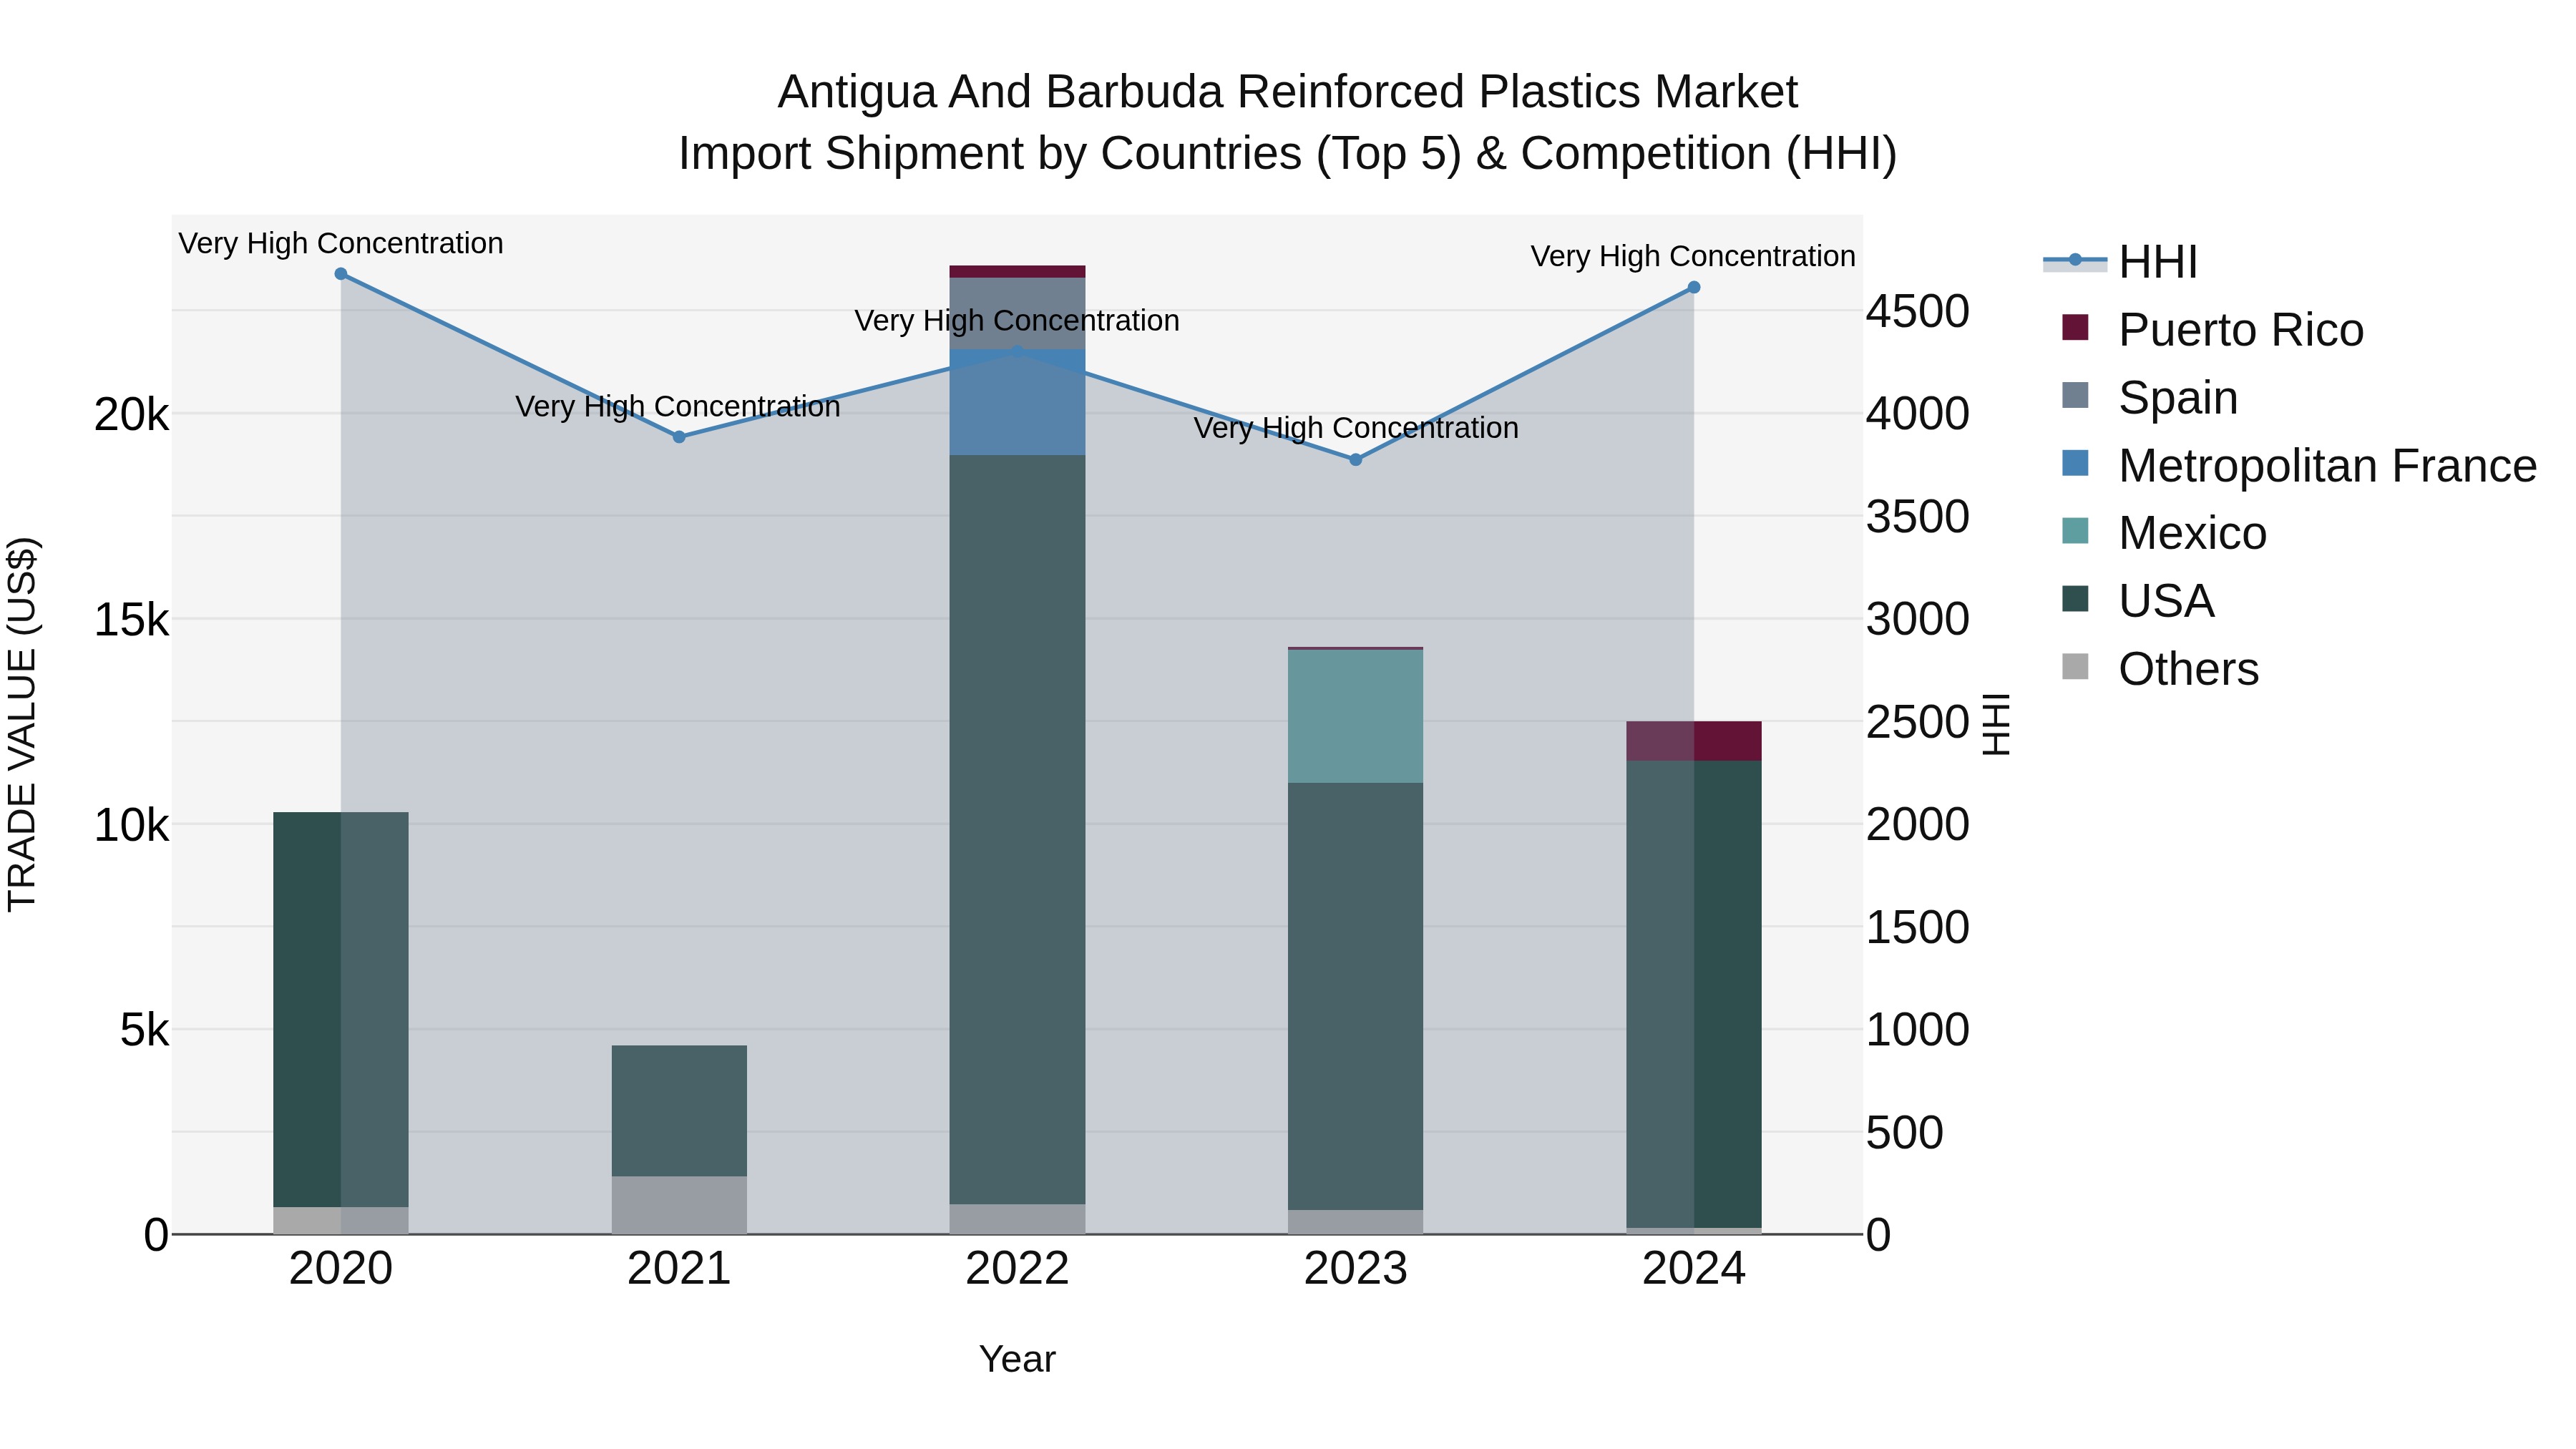Toggle USA series in legend
This screenshot has height=1449, width=2576.
[2138, 601]
